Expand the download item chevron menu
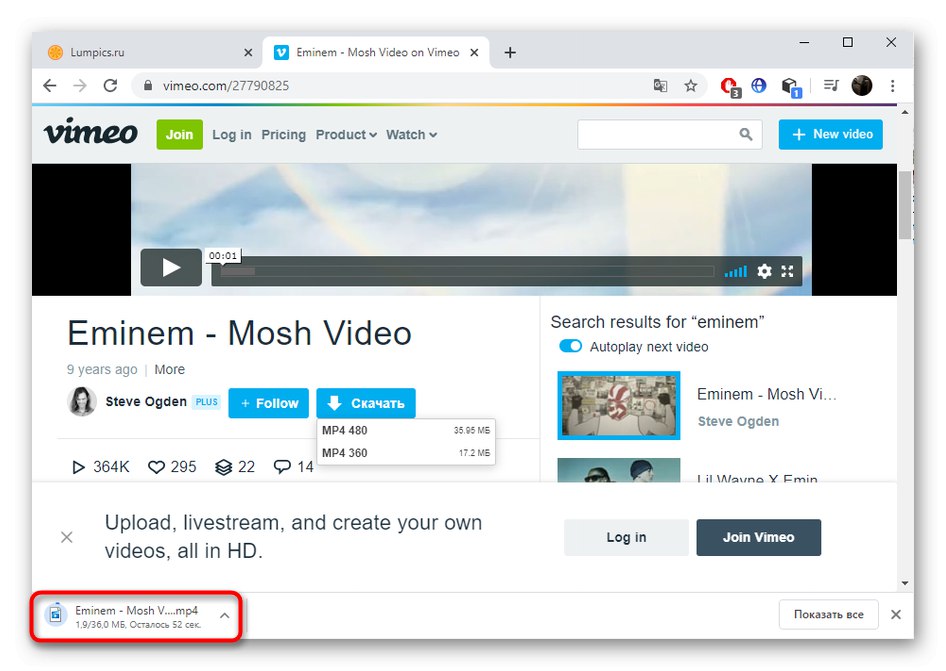 224,615
